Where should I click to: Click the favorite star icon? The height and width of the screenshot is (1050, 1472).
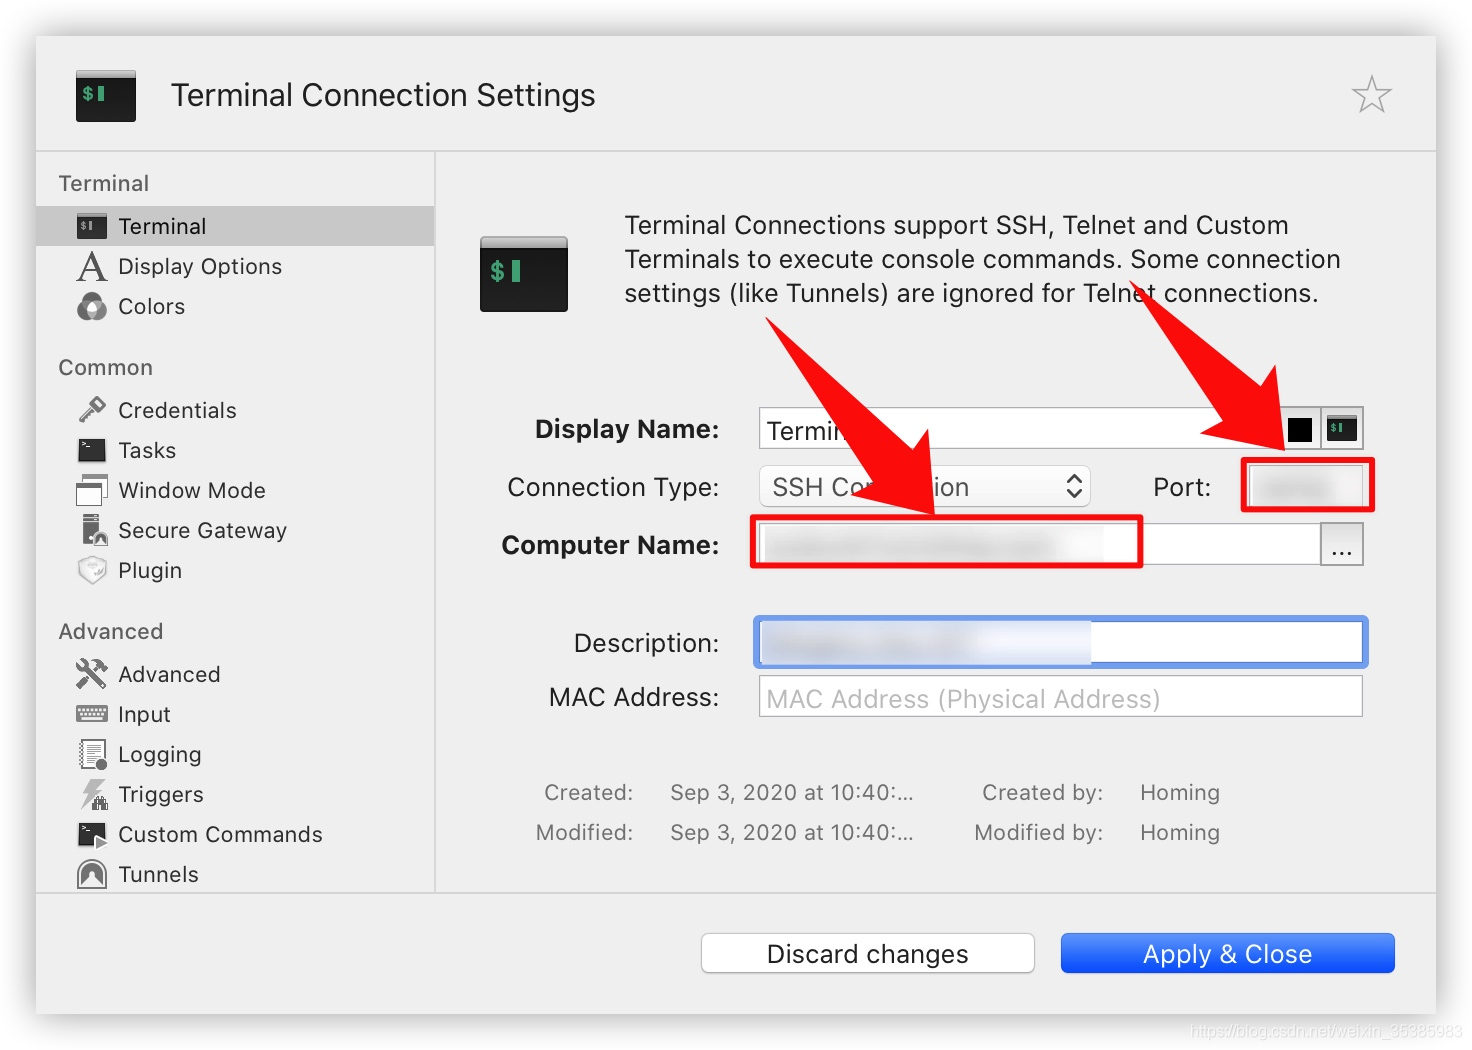(x=1371, y=95)
